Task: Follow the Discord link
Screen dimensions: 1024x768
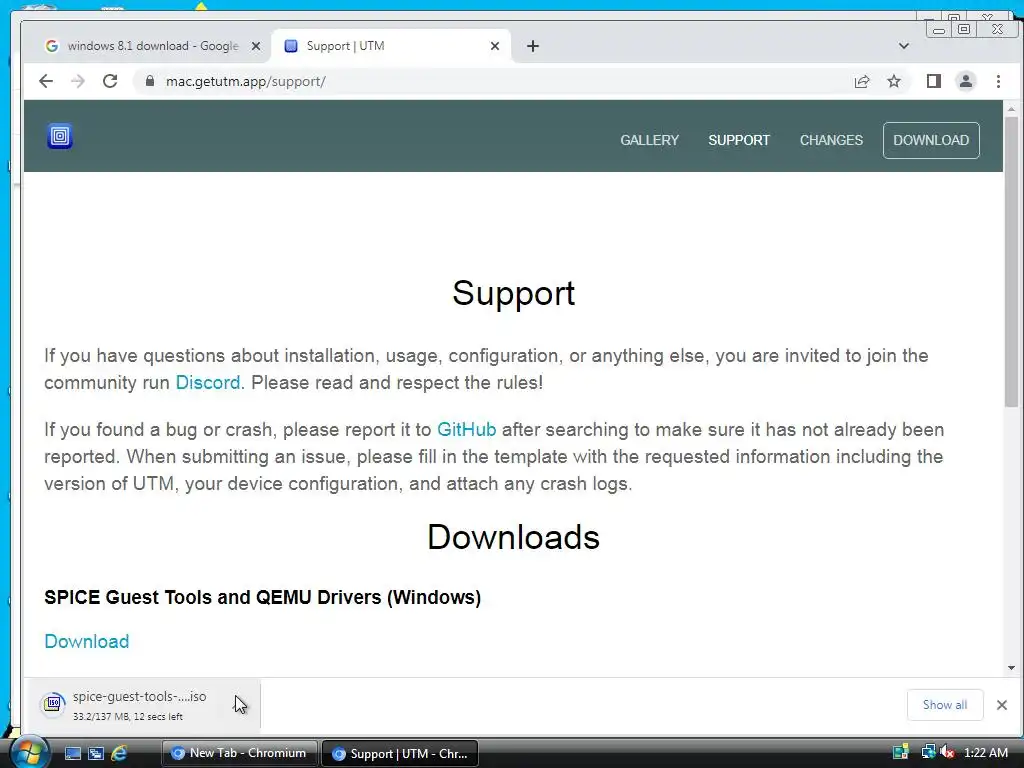Action: (x=208, y=382)
